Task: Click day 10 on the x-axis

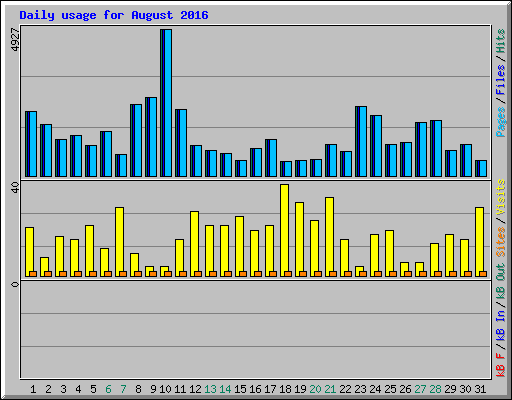Action: pyautogui.click(x=165, y=389)
